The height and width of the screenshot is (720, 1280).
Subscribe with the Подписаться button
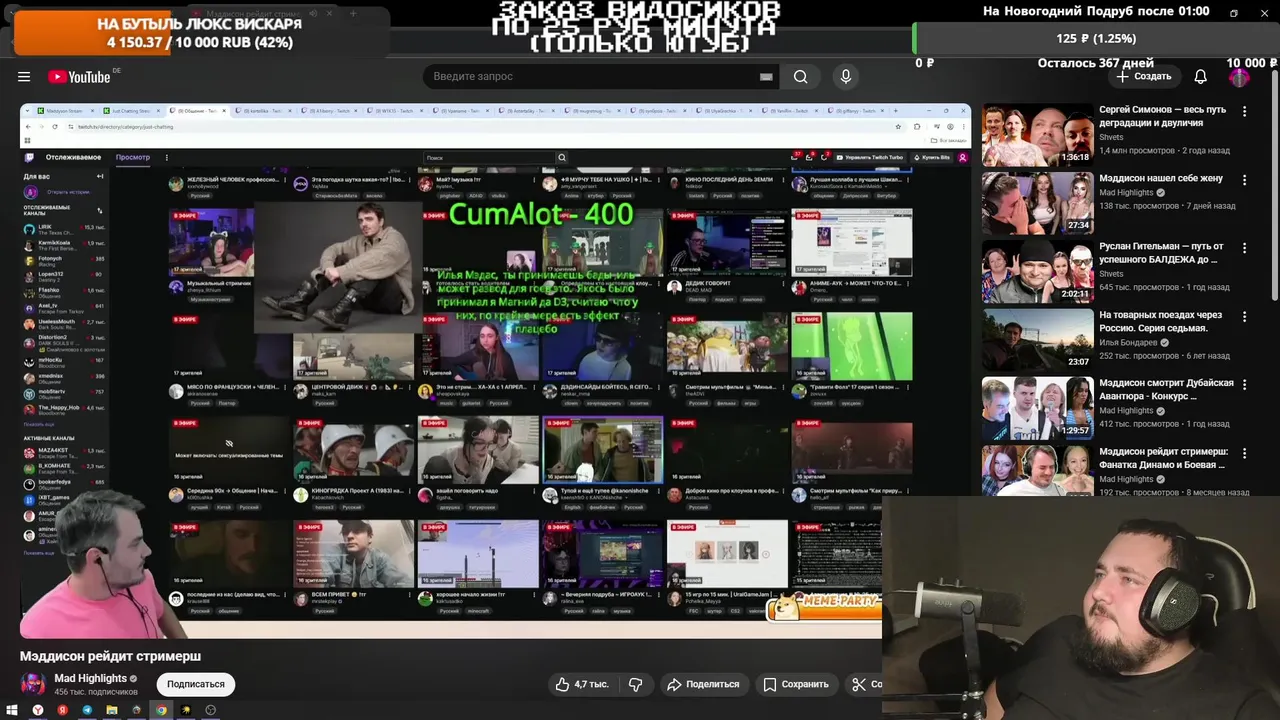click(196, 684)
